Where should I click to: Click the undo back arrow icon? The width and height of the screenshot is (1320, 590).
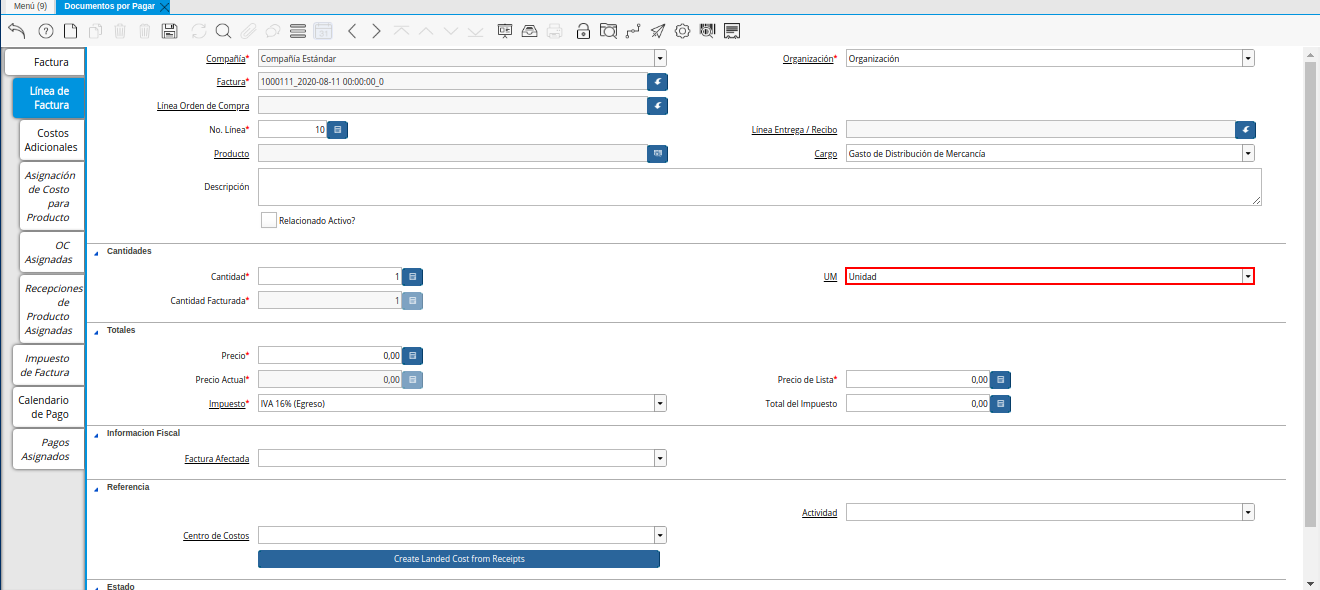(x=17, y=31)
